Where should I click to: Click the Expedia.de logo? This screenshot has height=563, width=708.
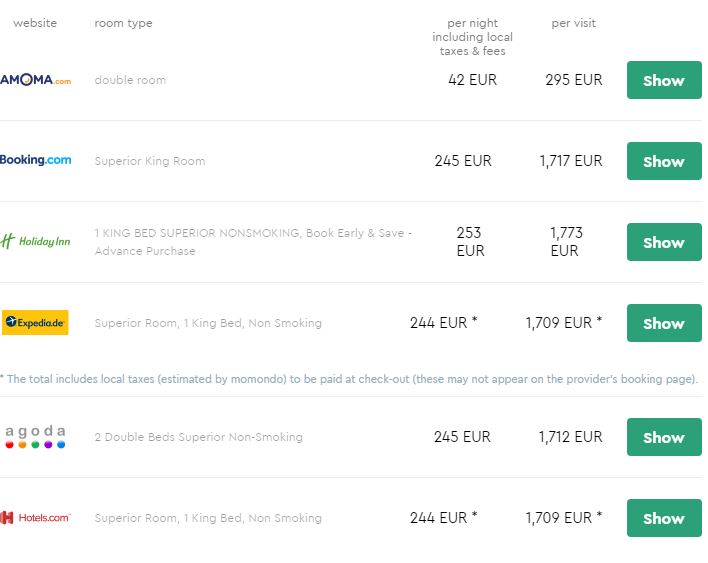(x=35, y=322)
